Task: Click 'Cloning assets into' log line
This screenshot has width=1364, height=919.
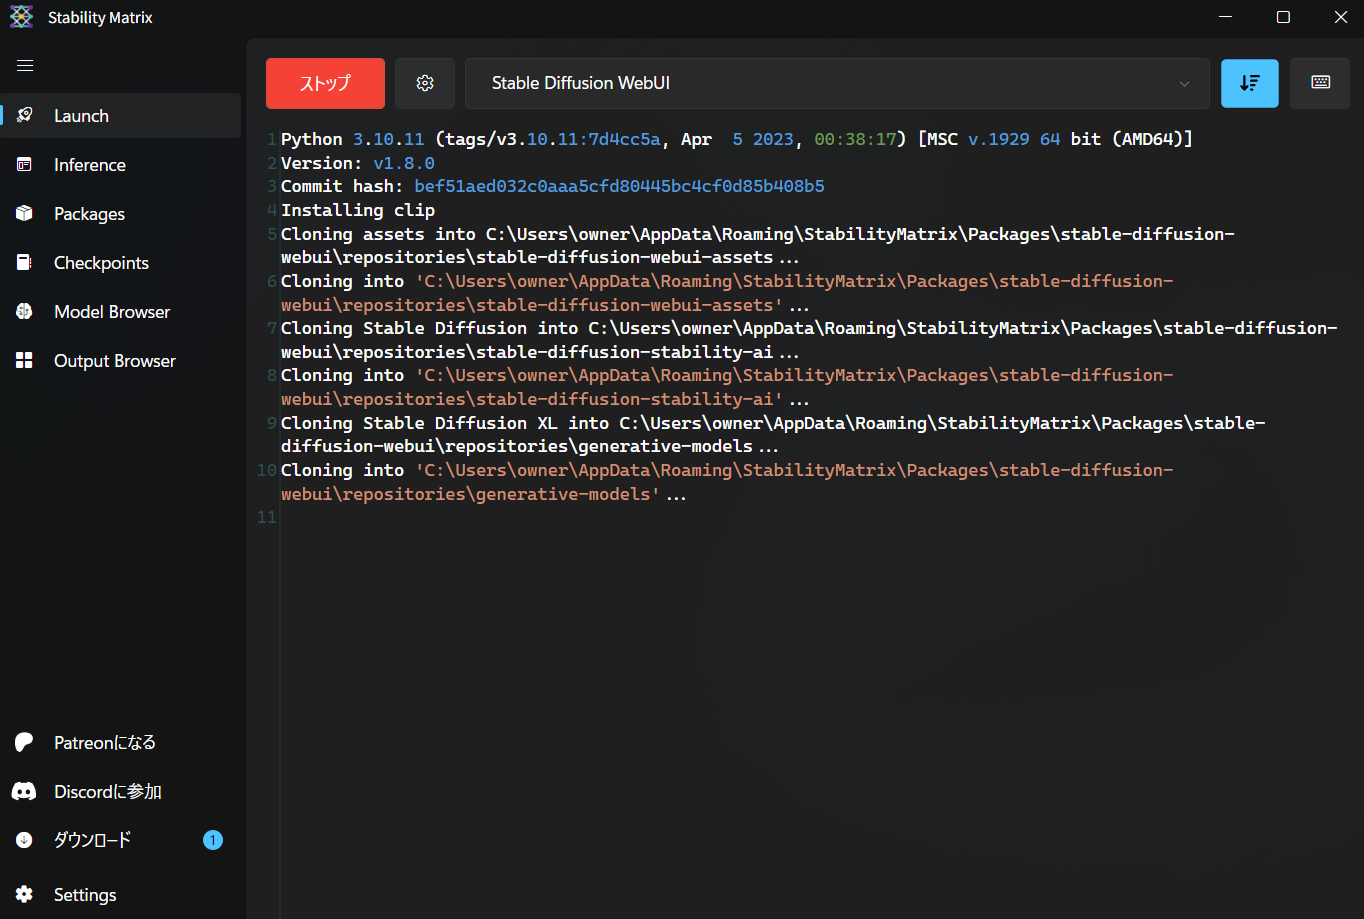Action: click(x=758, y=245)
